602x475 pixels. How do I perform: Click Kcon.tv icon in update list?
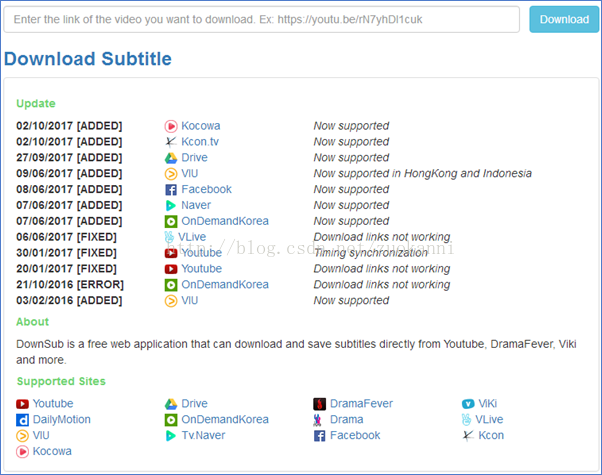coord(171,142)
